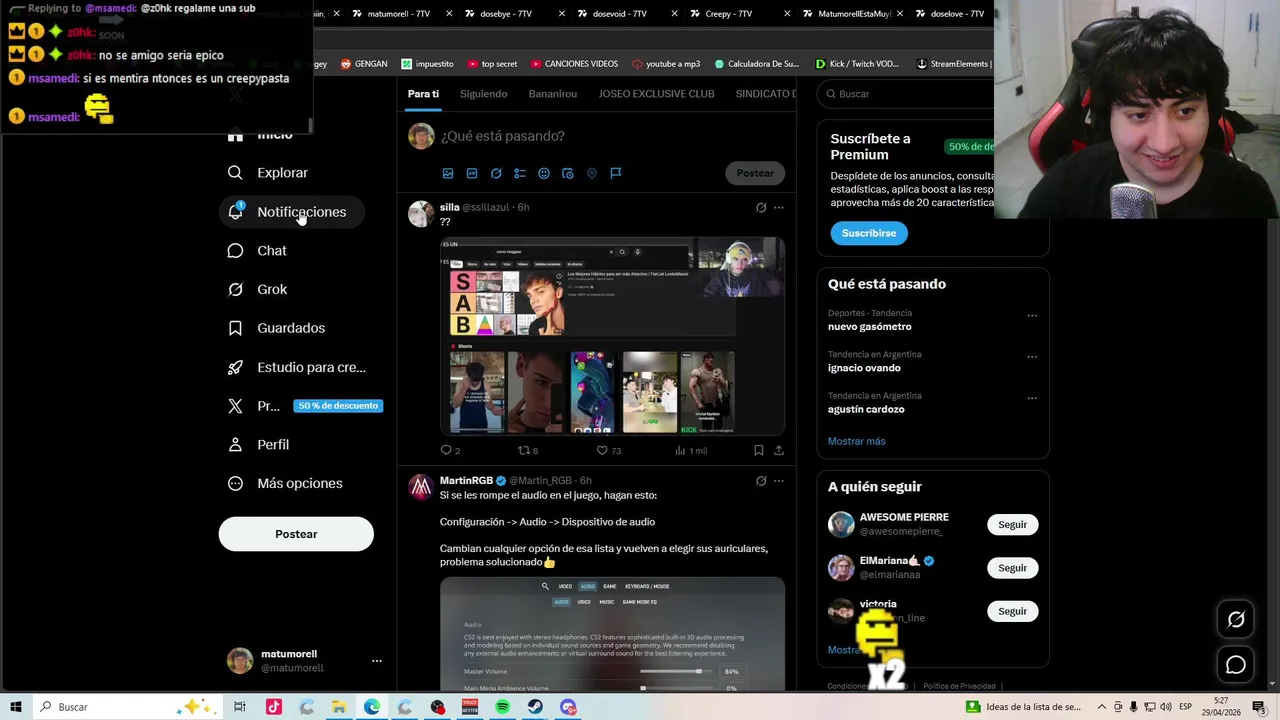Add media image to new post

[448, 173]
